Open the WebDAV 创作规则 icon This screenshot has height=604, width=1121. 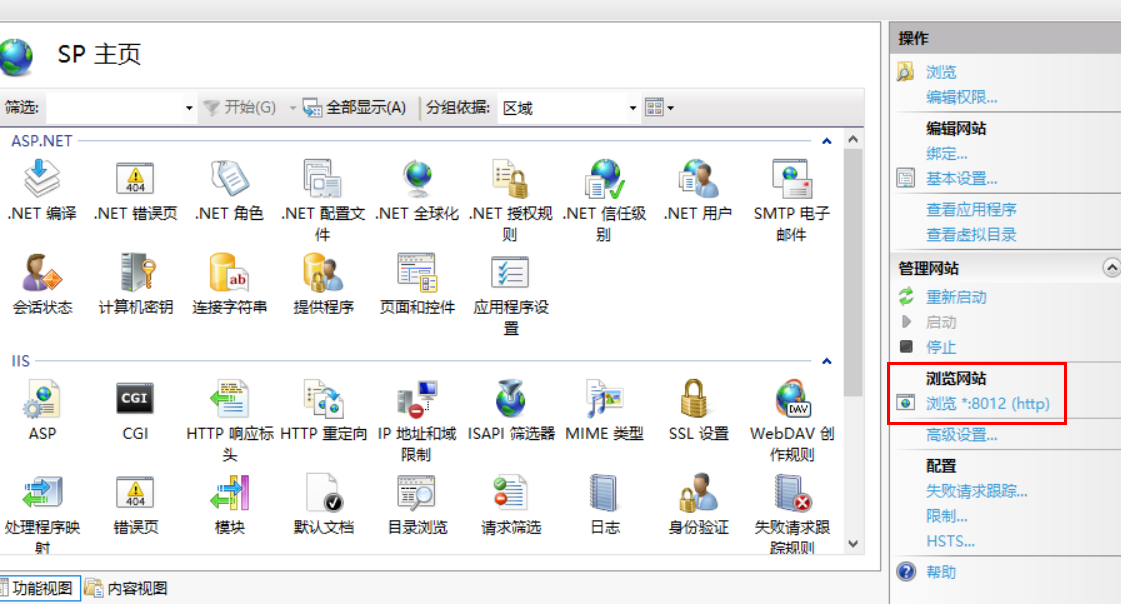[791, 399]
